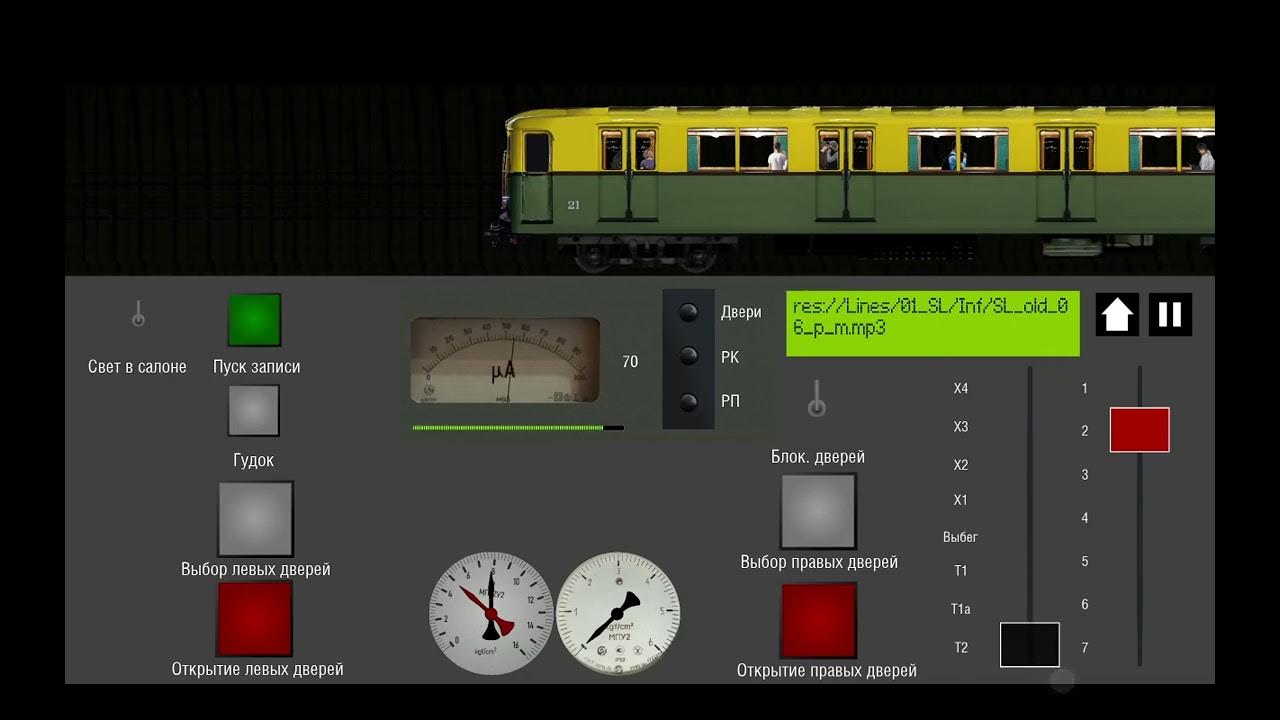Click brake valve position 3 label
This screenshot has width=1280, height=720.
(x=1085, y=475)
